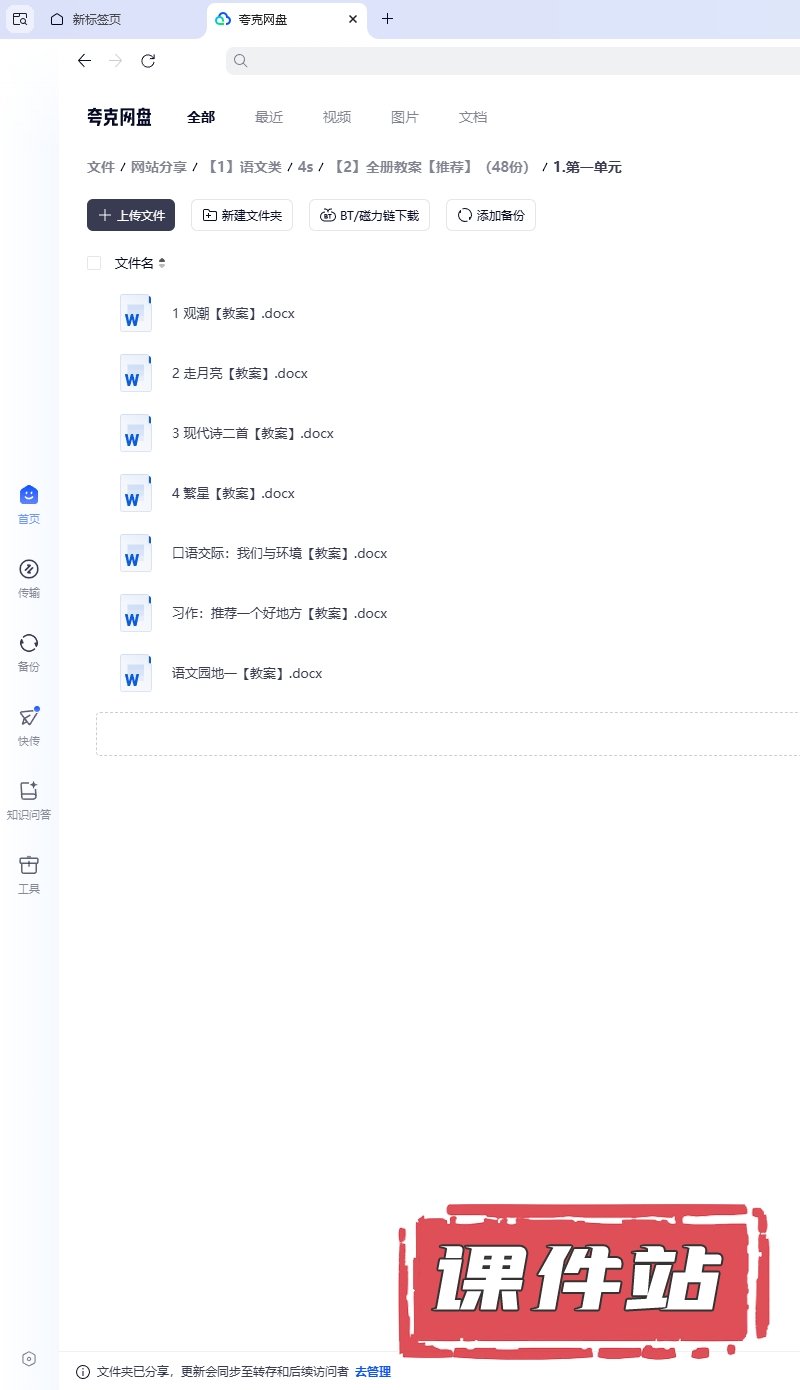The width and height of the screenshot is (800, 1390).
Task: Switch to the 视频 tab
Action: [337, 117]
